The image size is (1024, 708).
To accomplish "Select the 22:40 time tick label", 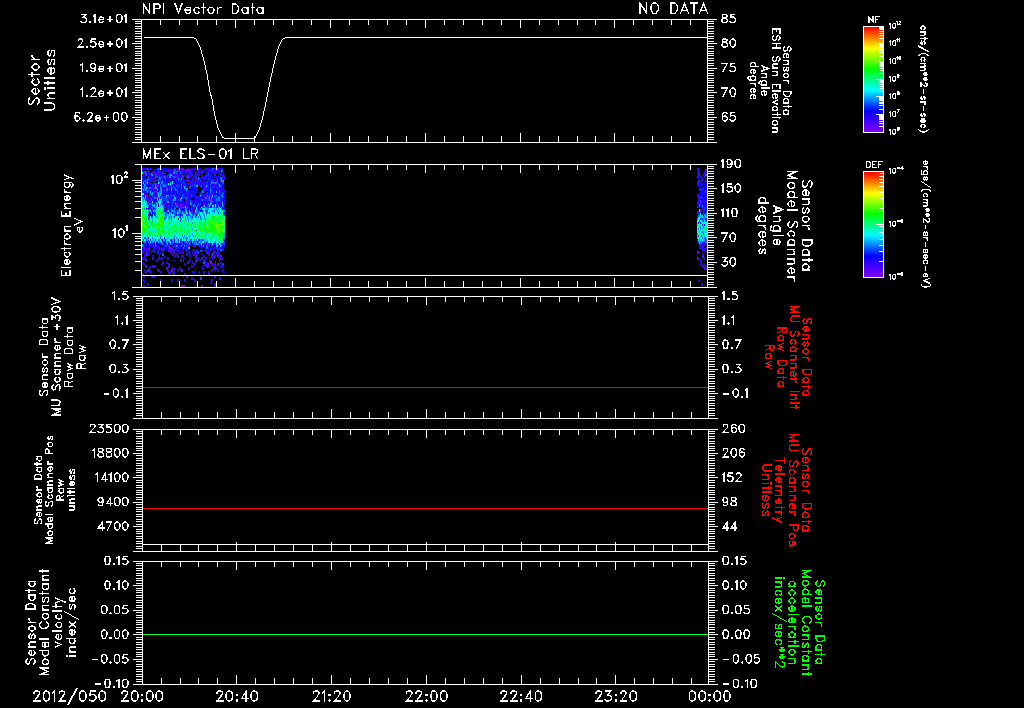I will [520, 696].
